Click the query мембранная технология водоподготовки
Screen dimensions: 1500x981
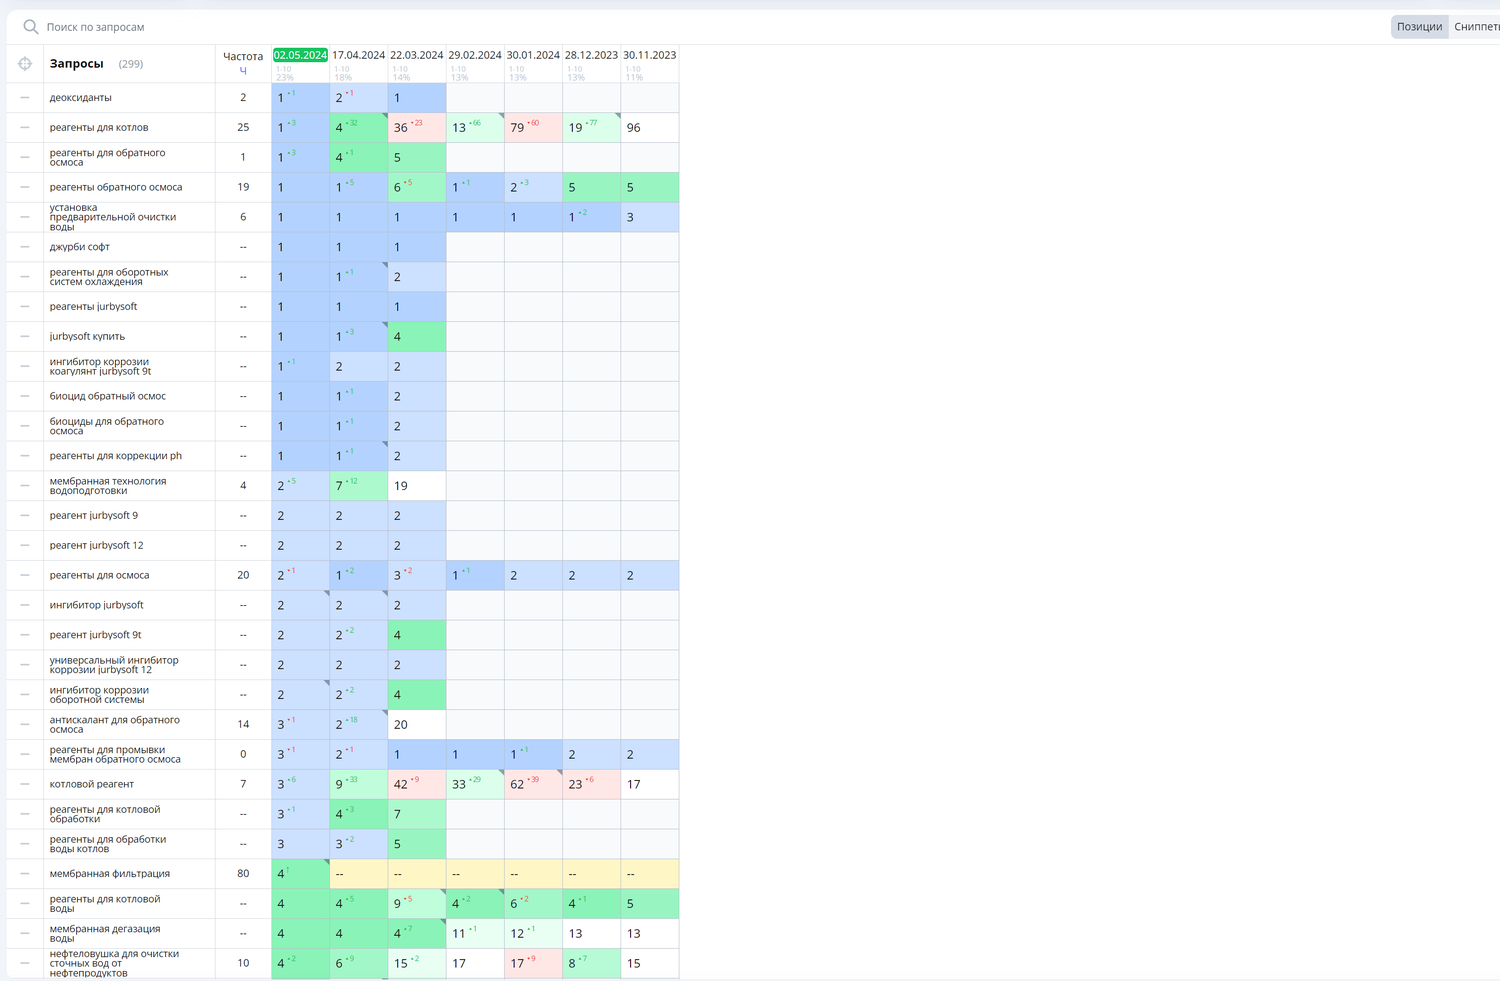coord(108,486)
